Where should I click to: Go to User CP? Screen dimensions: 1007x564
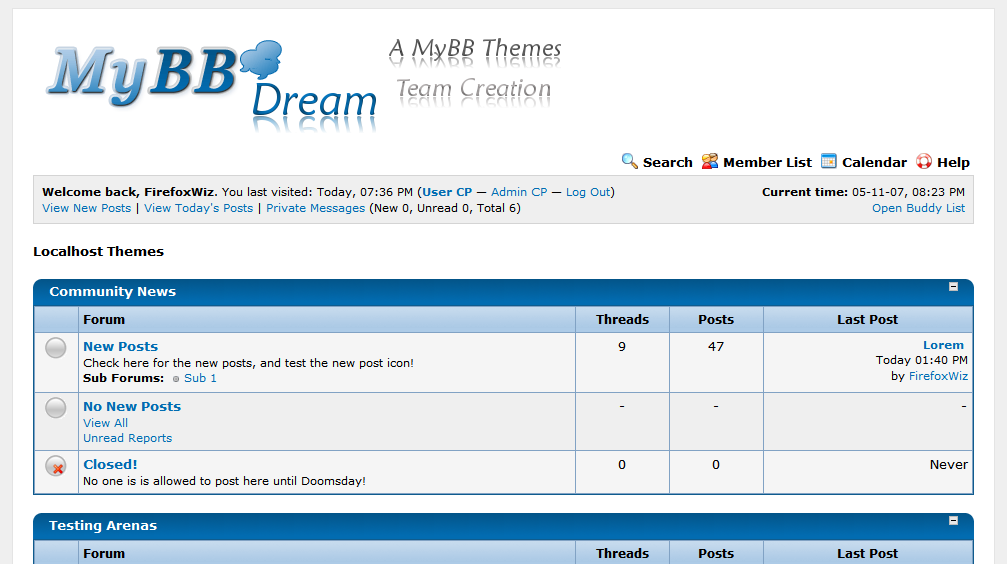pos(447,192)
